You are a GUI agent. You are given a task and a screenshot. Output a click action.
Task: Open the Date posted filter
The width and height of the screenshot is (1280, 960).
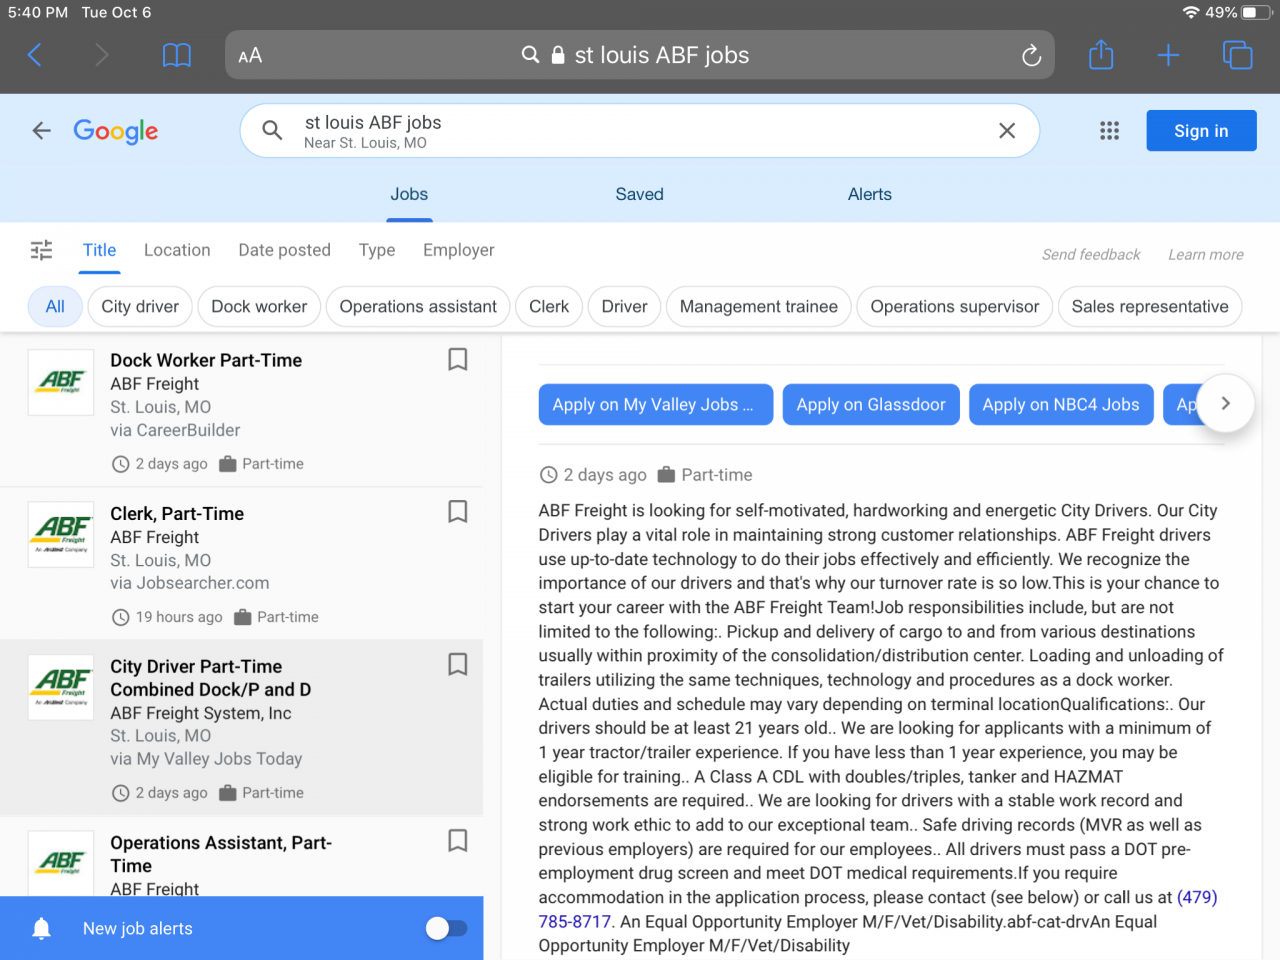click(284, 250)
